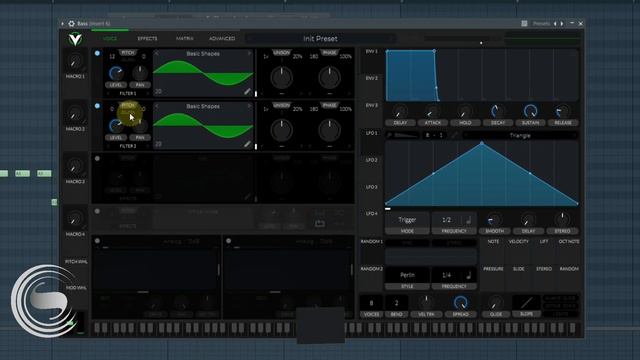Viewport: 640px width, 360px height.
Task: Open the Presets menu in plugin header
Action: (541, 24)
